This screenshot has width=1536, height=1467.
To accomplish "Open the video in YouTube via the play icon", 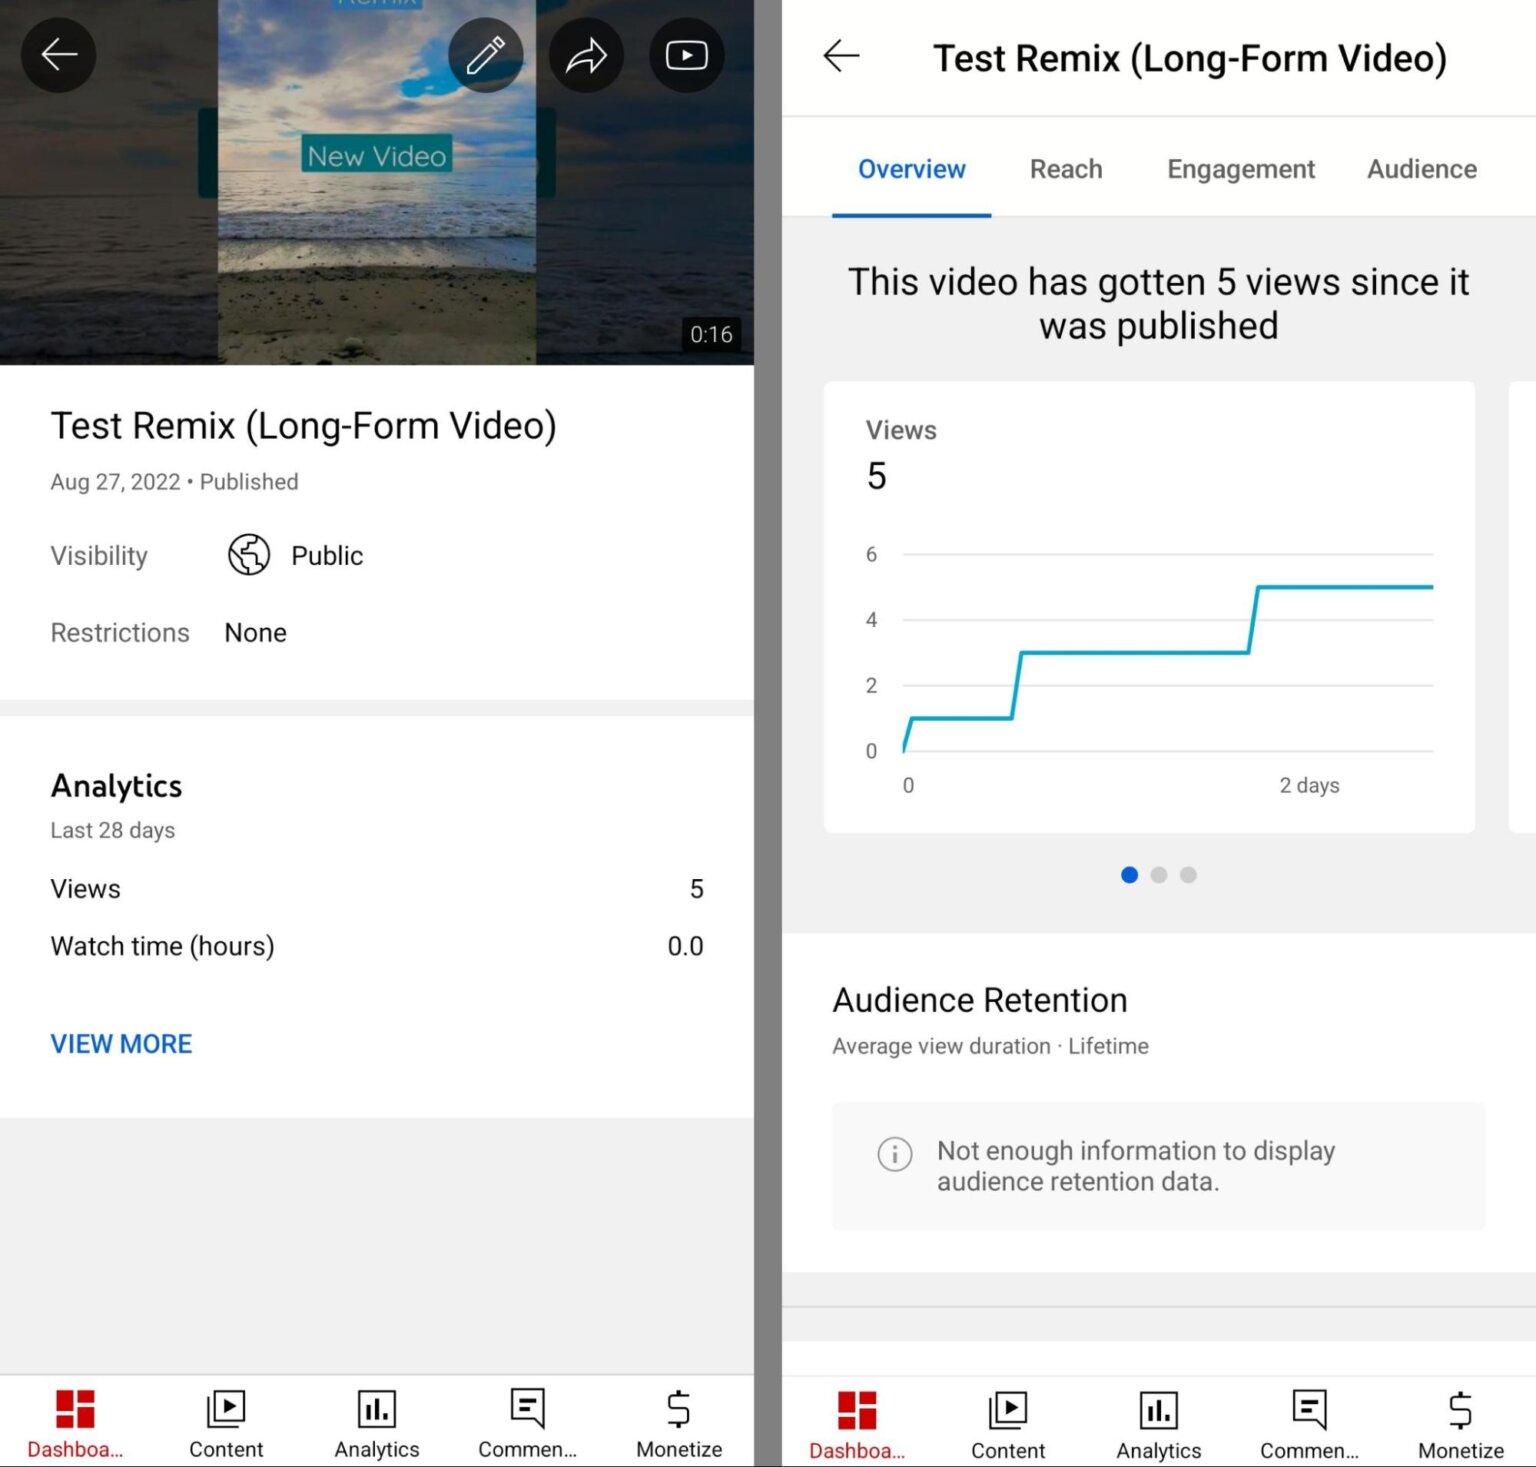I will [686, 55].
